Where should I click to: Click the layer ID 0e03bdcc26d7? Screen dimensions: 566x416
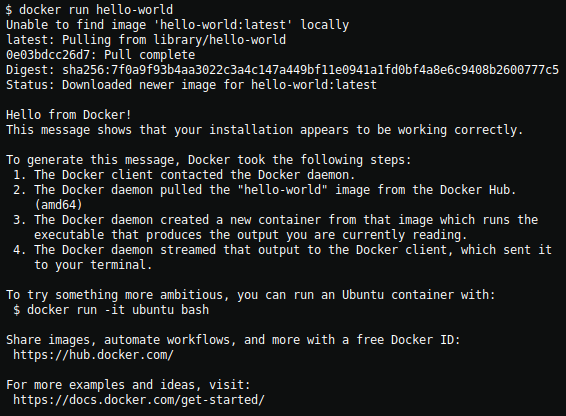click(x=48, y=55)
